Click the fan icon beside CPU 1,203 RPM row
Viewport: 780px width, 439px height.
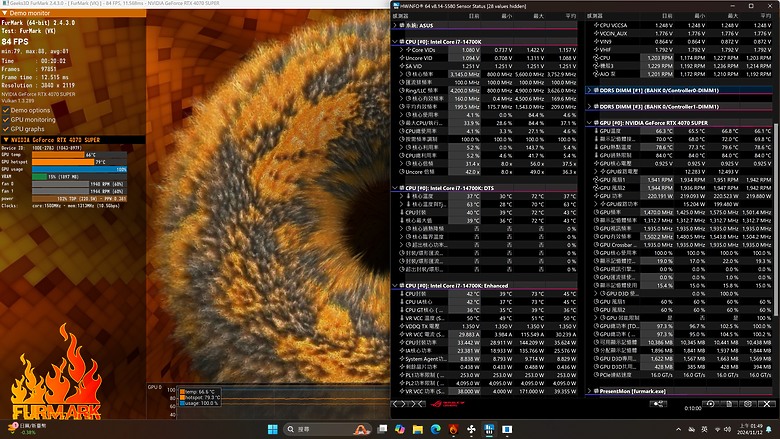[596, 58]
